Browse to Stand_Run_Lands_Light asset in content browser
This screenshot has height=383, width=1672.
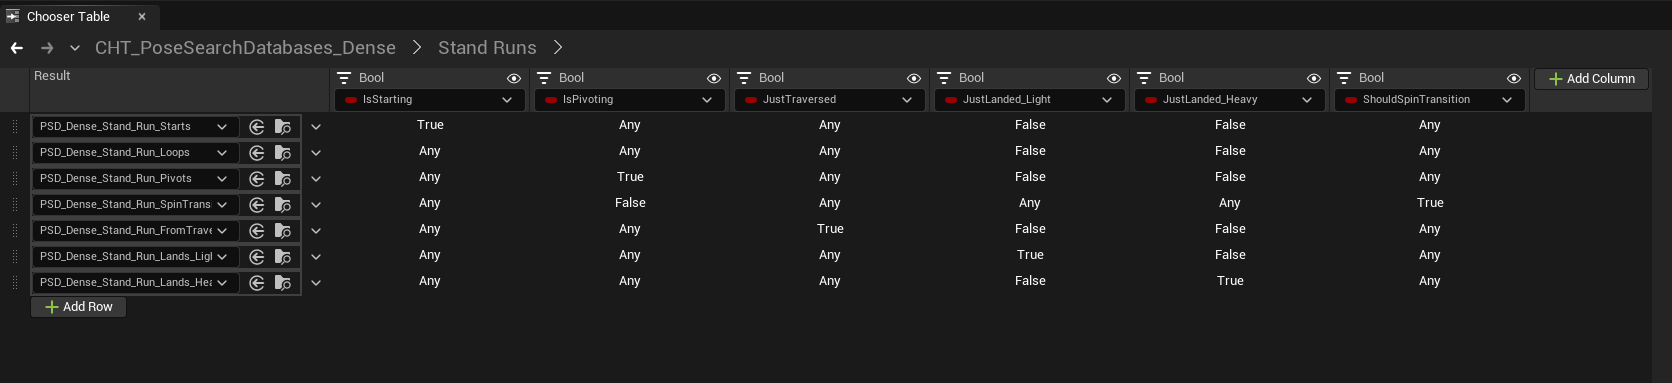tap(283, 257)
